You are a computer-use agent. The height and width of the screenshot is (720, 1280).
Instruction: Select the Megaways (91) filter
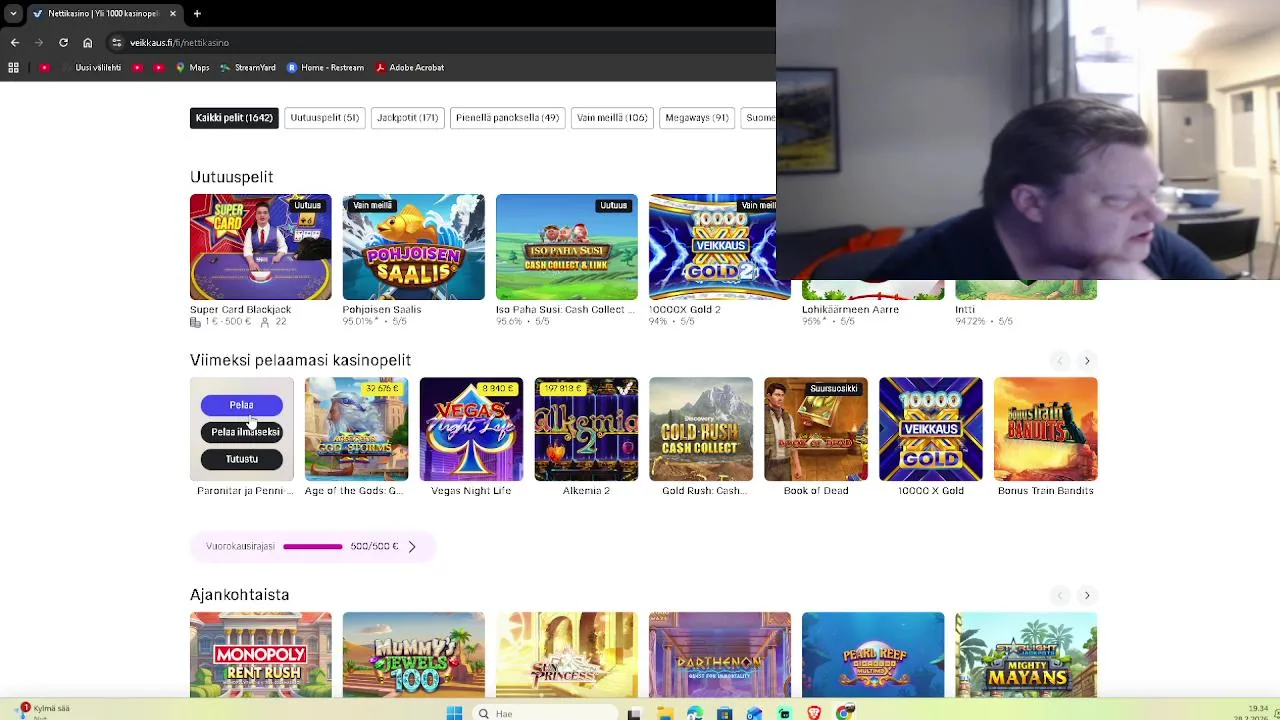click(697, 117)
